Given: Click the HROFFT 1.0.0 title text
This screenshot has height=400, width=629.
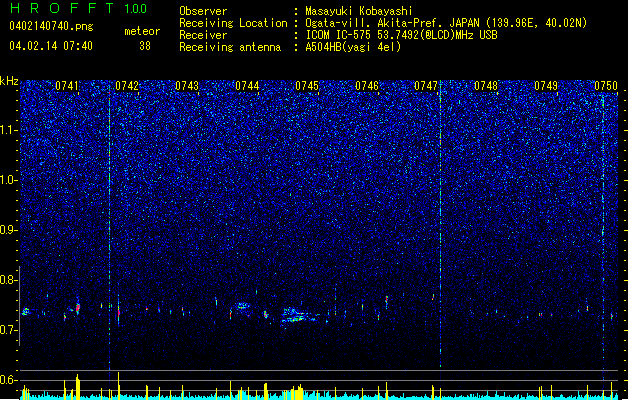Looking at the screenshot, I should 79,8.
